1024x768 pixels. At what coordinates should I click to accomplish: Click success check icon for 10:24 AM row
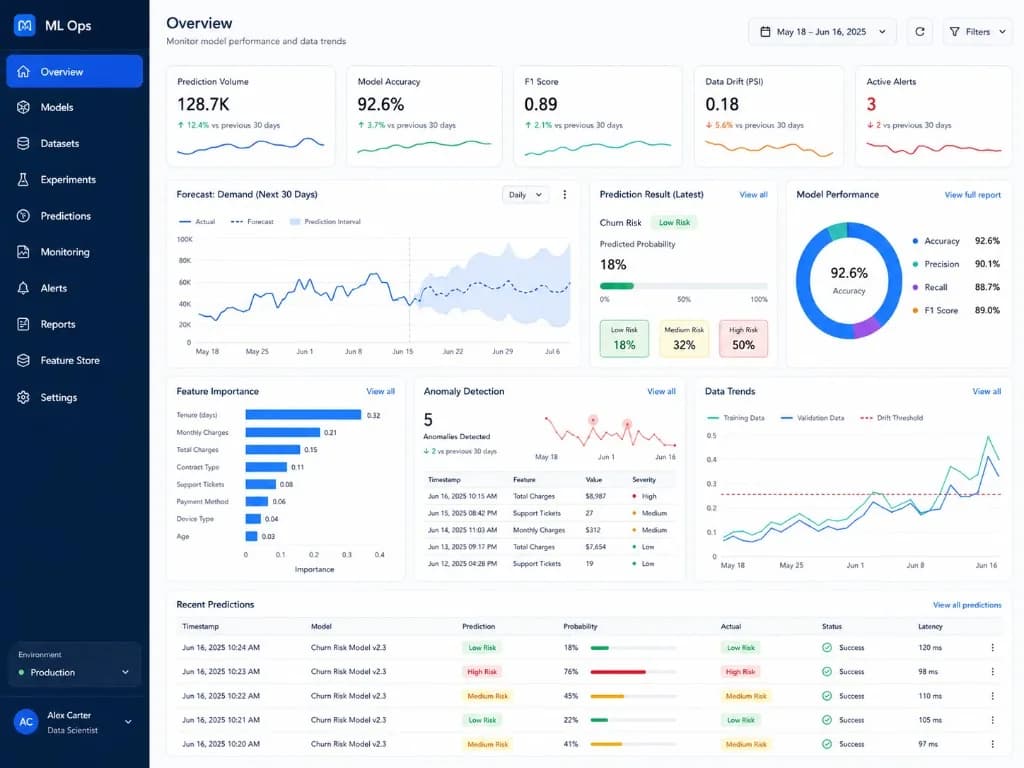[x=827, y=647]
